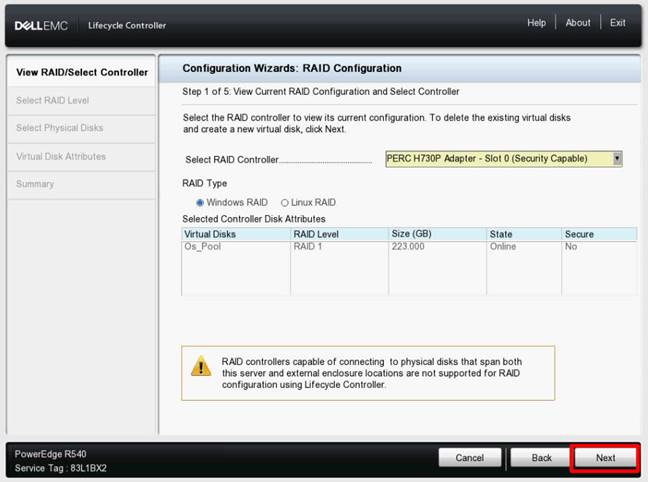The height and width of the screenshot is (482, 648).
Task: Select the Windows RAID radio button
Action: pos(200,203)
